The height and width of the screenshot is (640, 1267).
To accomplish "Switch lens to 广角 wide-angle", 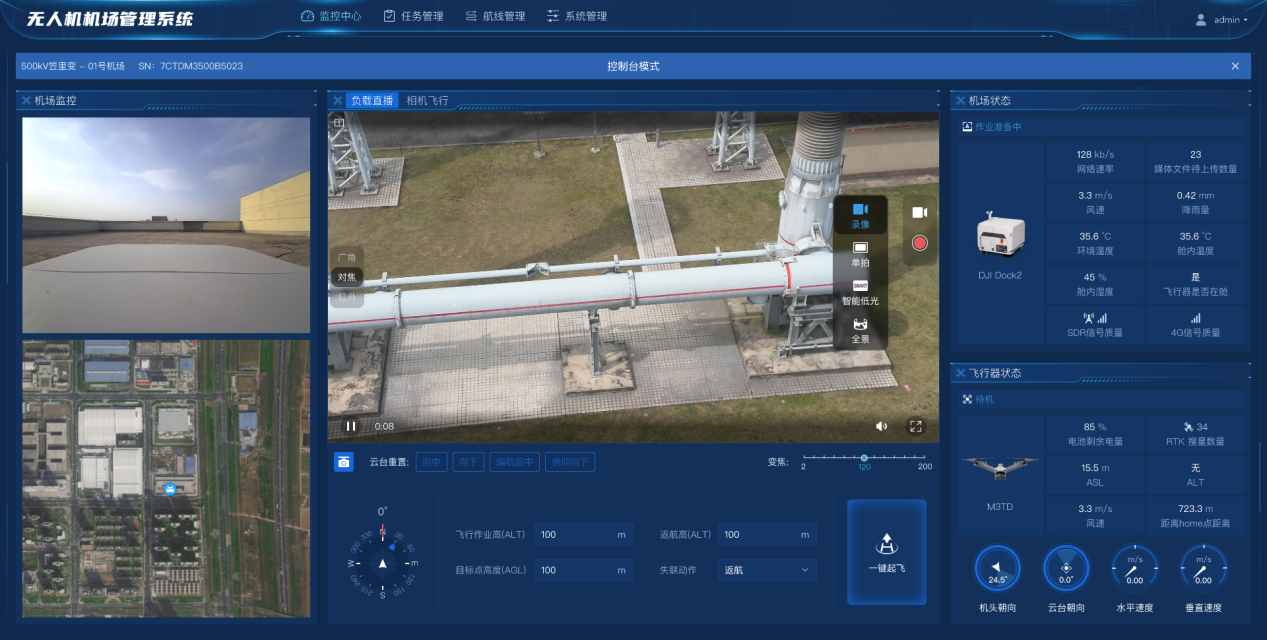I will pos(346,258).
